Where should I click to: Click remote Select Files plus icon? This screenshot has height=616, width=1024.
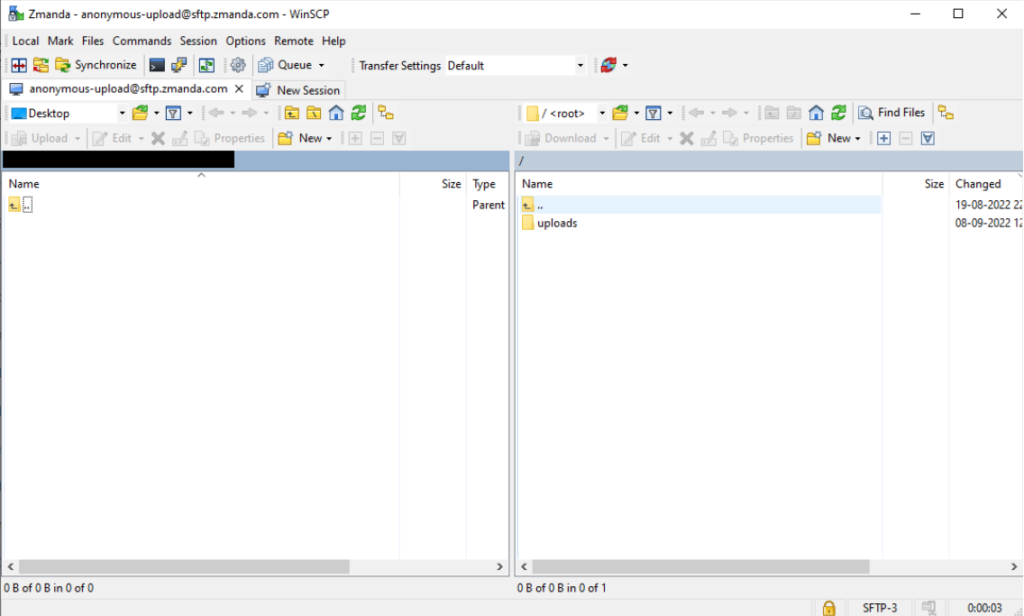(x=884, y=138)
